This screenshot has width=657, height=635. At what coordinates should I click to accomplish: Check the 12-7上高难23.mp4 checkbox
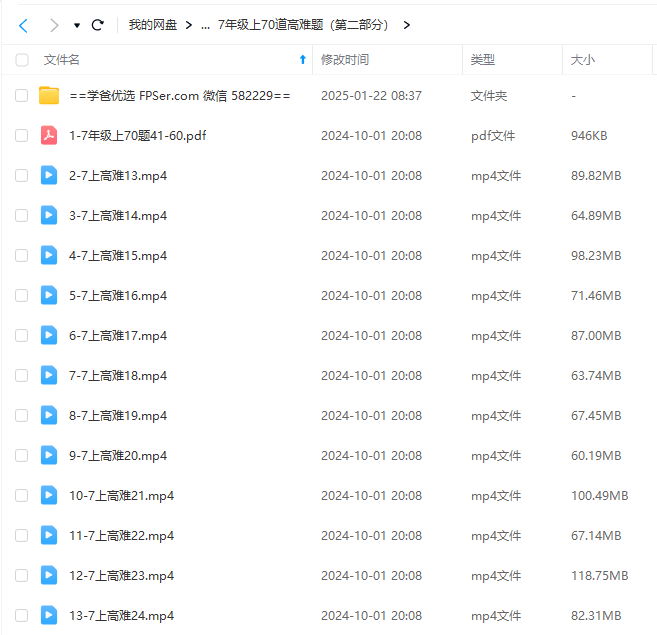point(21,575)
